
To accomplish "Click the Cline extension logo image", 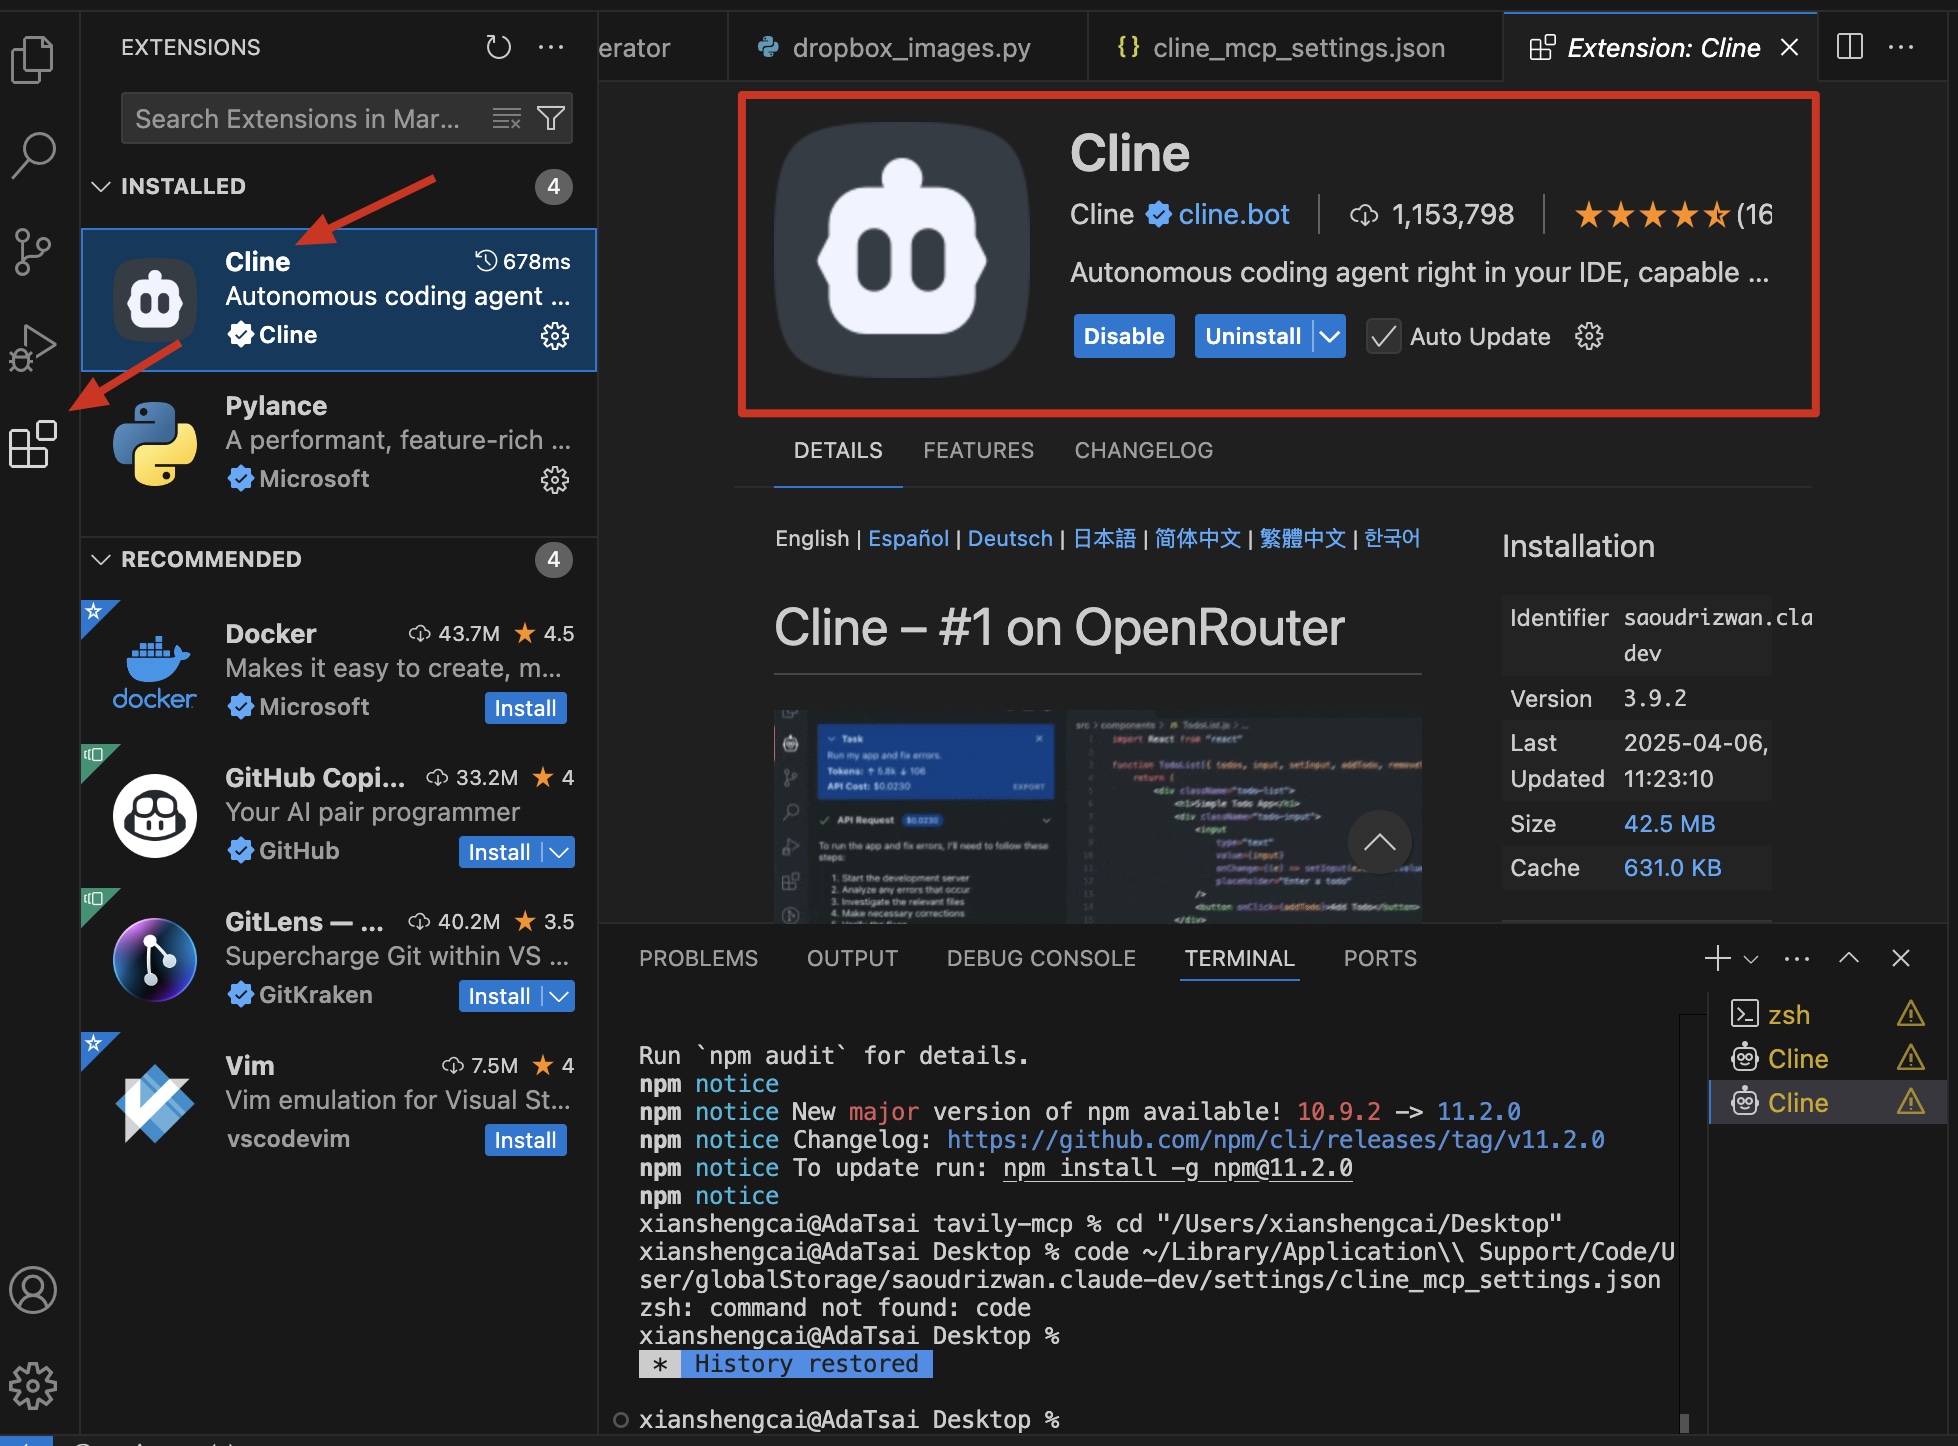I will pyautogui.click(x=902, y=250).
